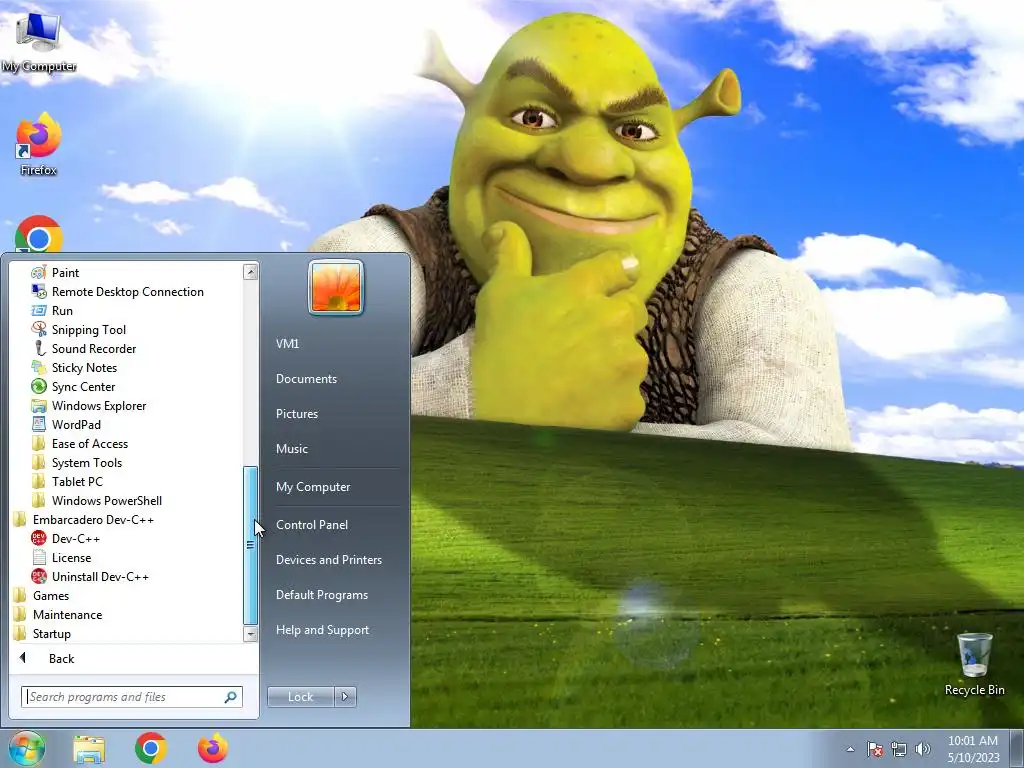Image resolution: width=1024 pixels, height=768 pixels.
Task: Show hidden tray icons arrow
Action: 850,749
